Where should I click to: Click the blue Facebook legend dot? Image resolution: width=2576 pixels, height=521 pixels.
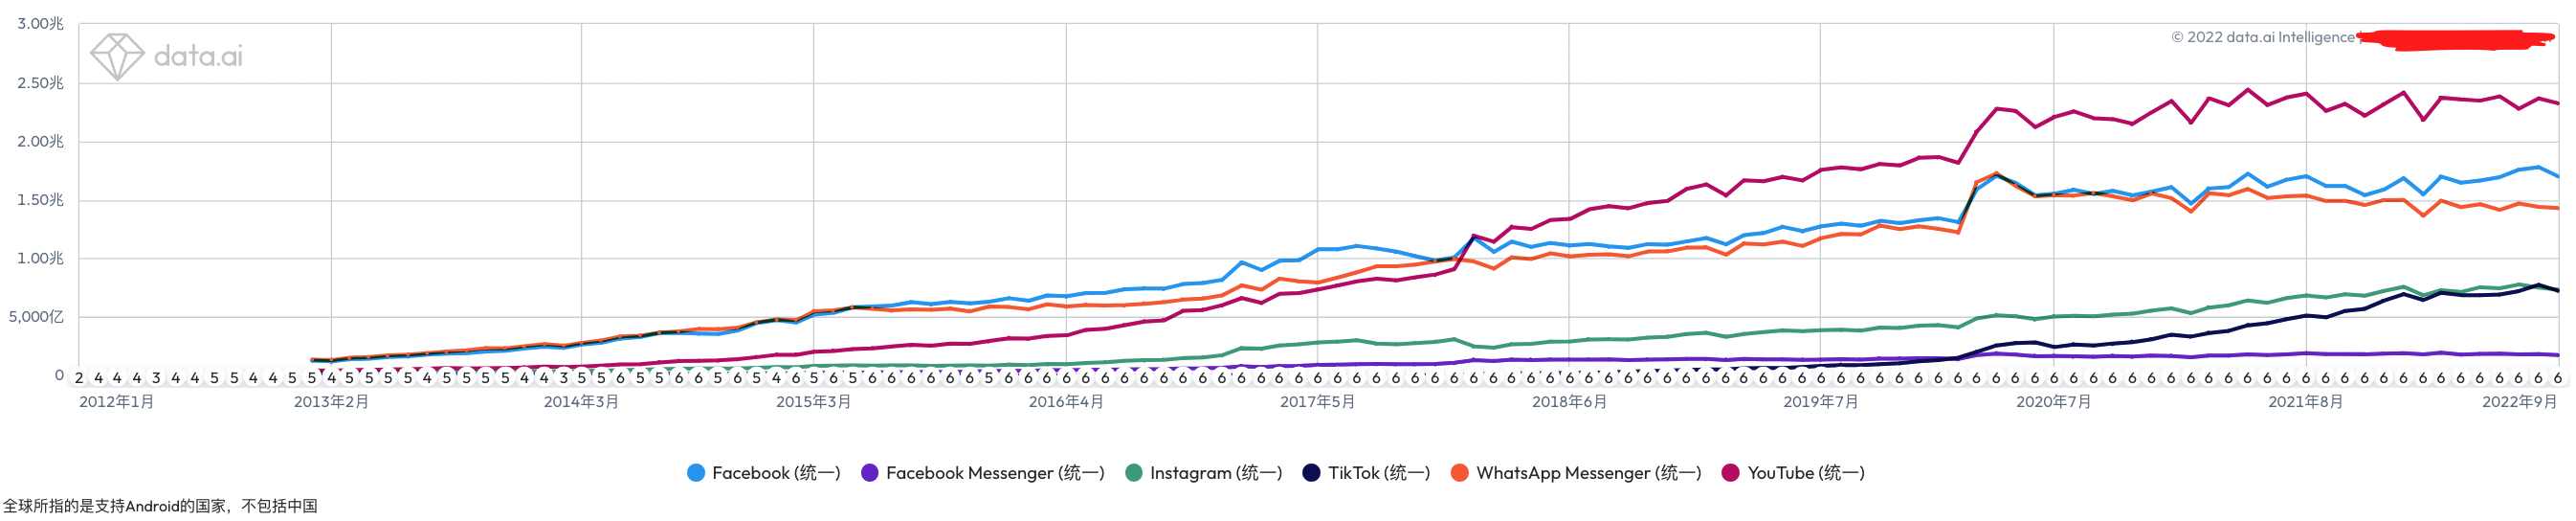tap(696, 473)
